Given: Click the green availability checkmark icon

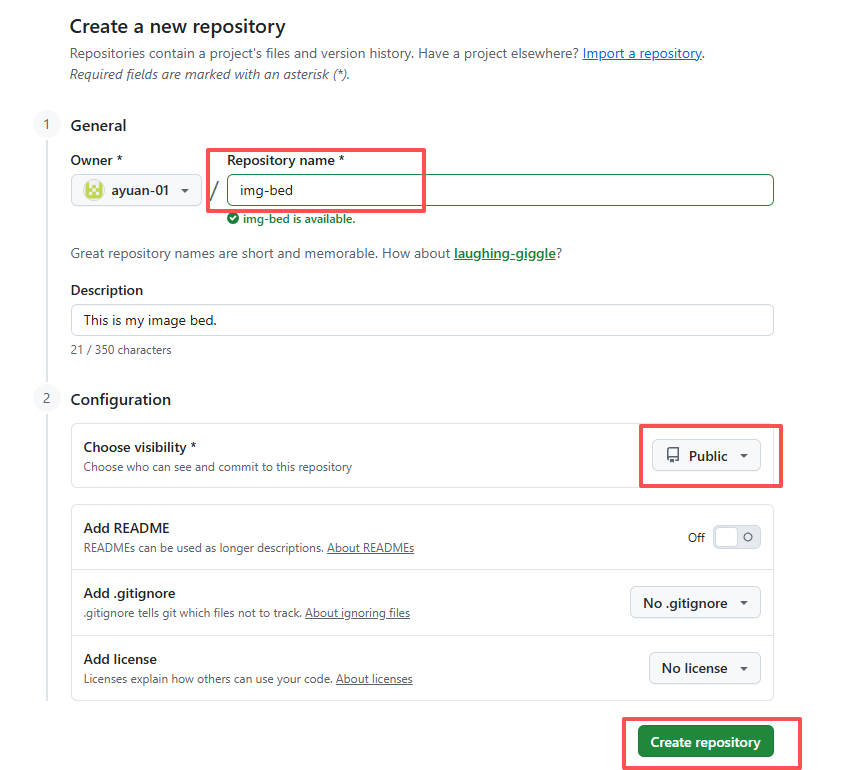Looking at the screenshot, I should coord(233,219).
